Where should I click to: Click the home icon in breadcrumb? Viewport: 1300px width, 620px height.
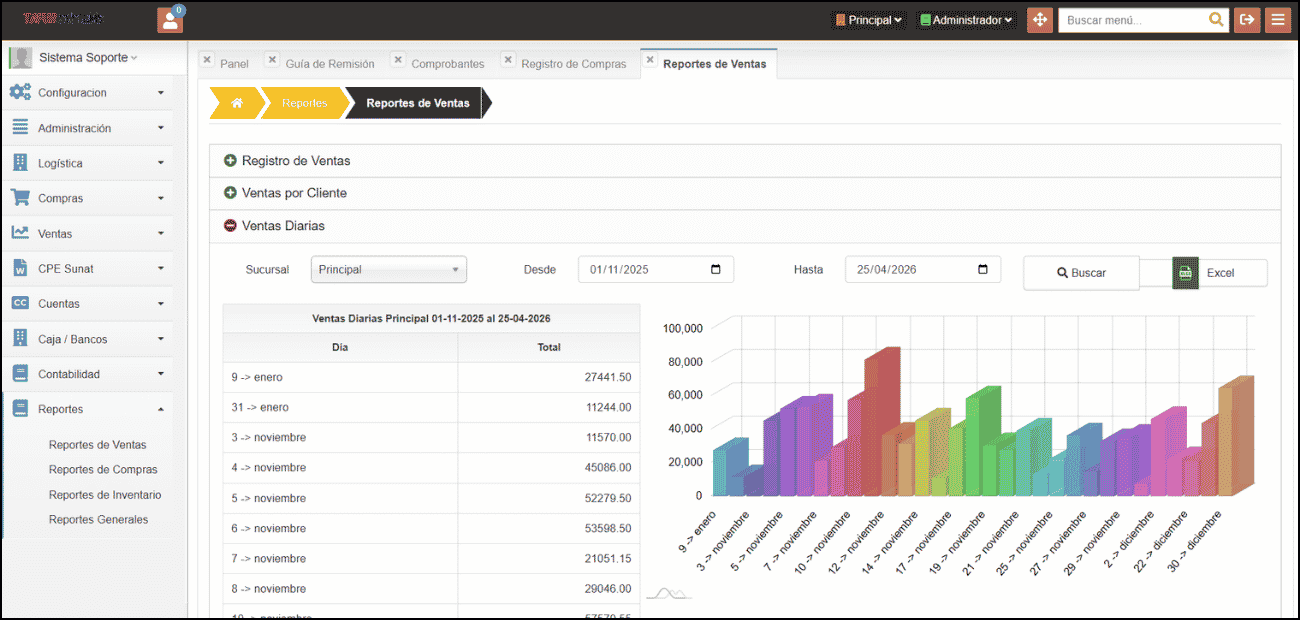pos(237,103)
